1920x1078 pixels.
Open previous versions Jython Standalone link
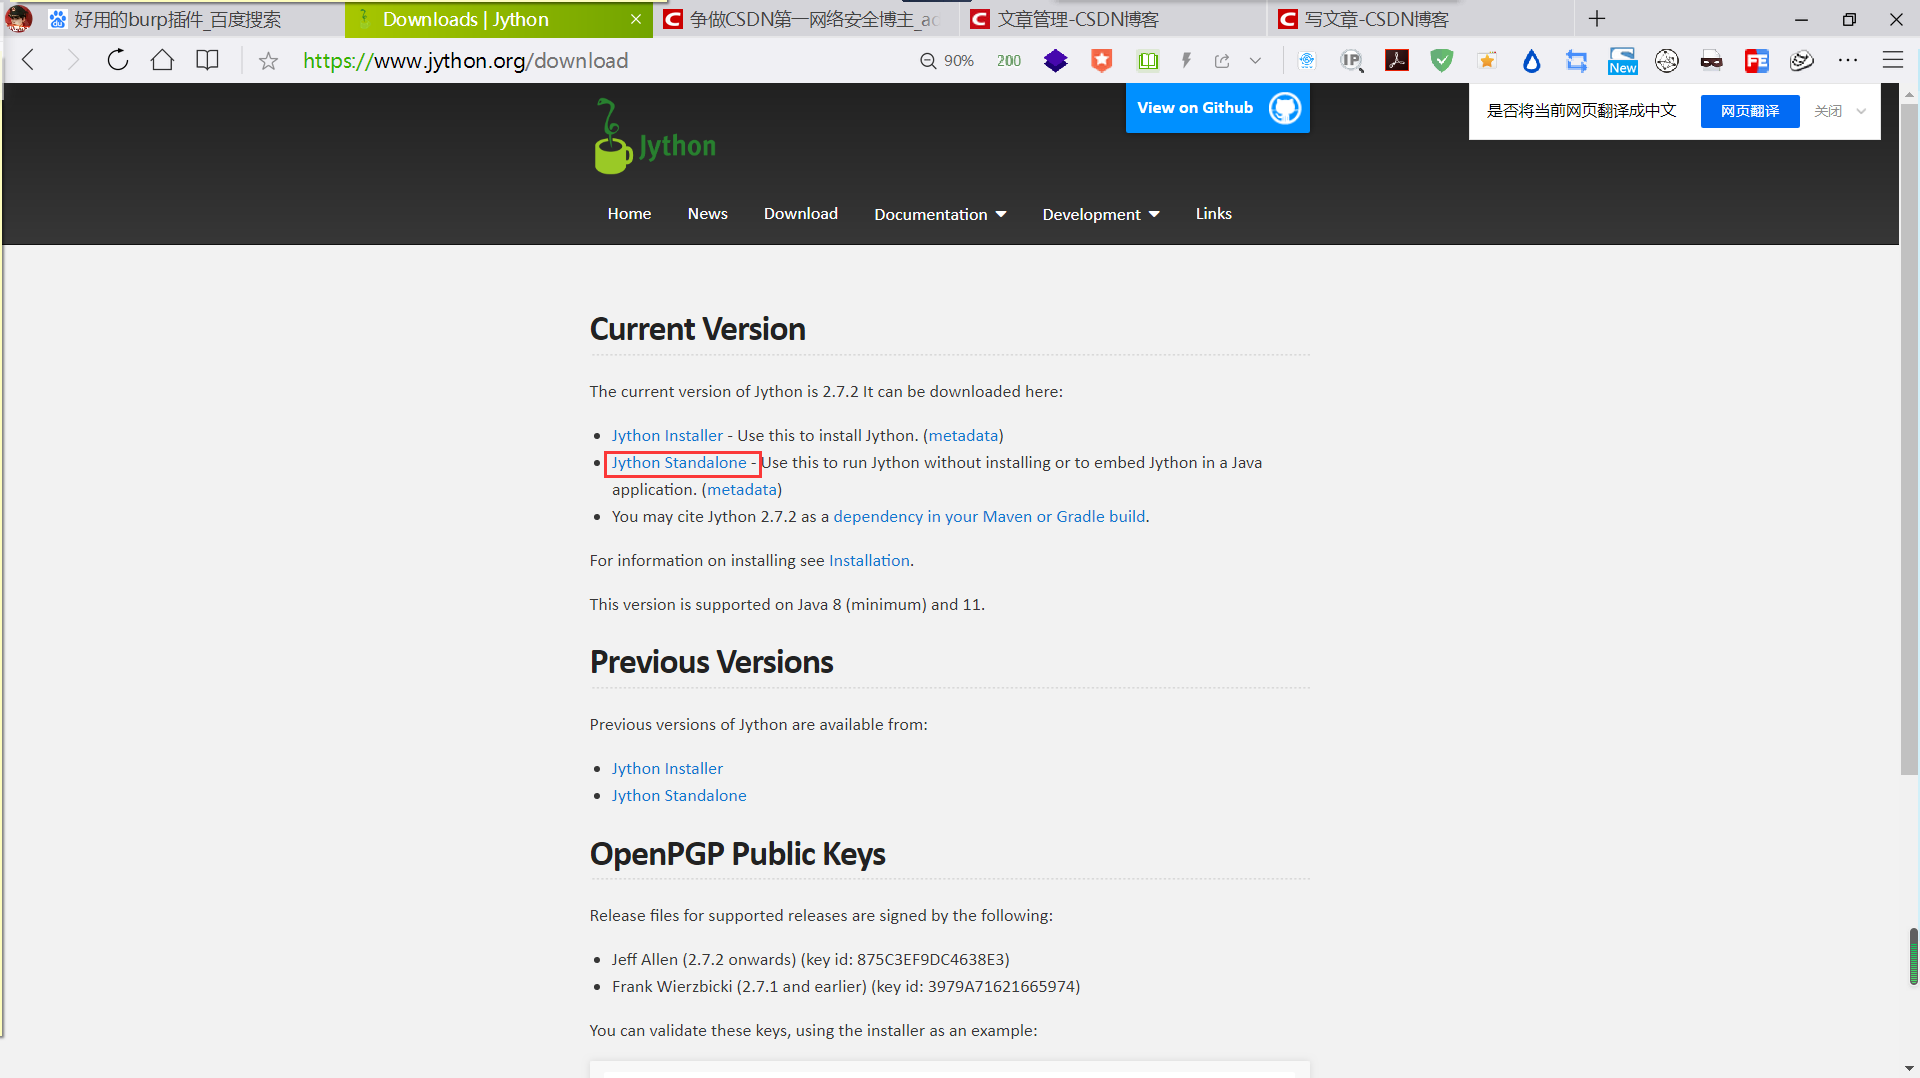679,796
